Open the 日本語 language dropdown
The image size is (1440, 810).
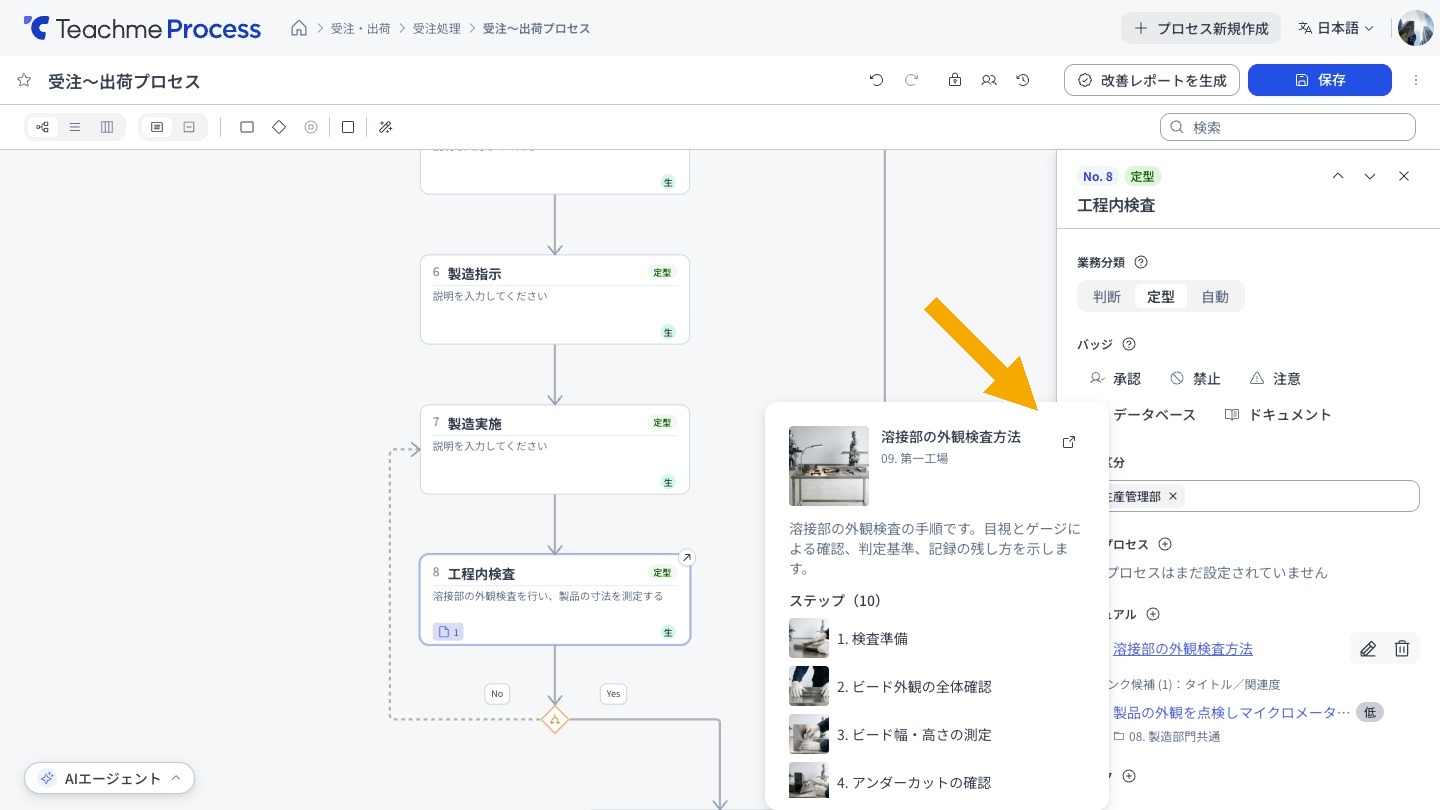pos(1336,28)
